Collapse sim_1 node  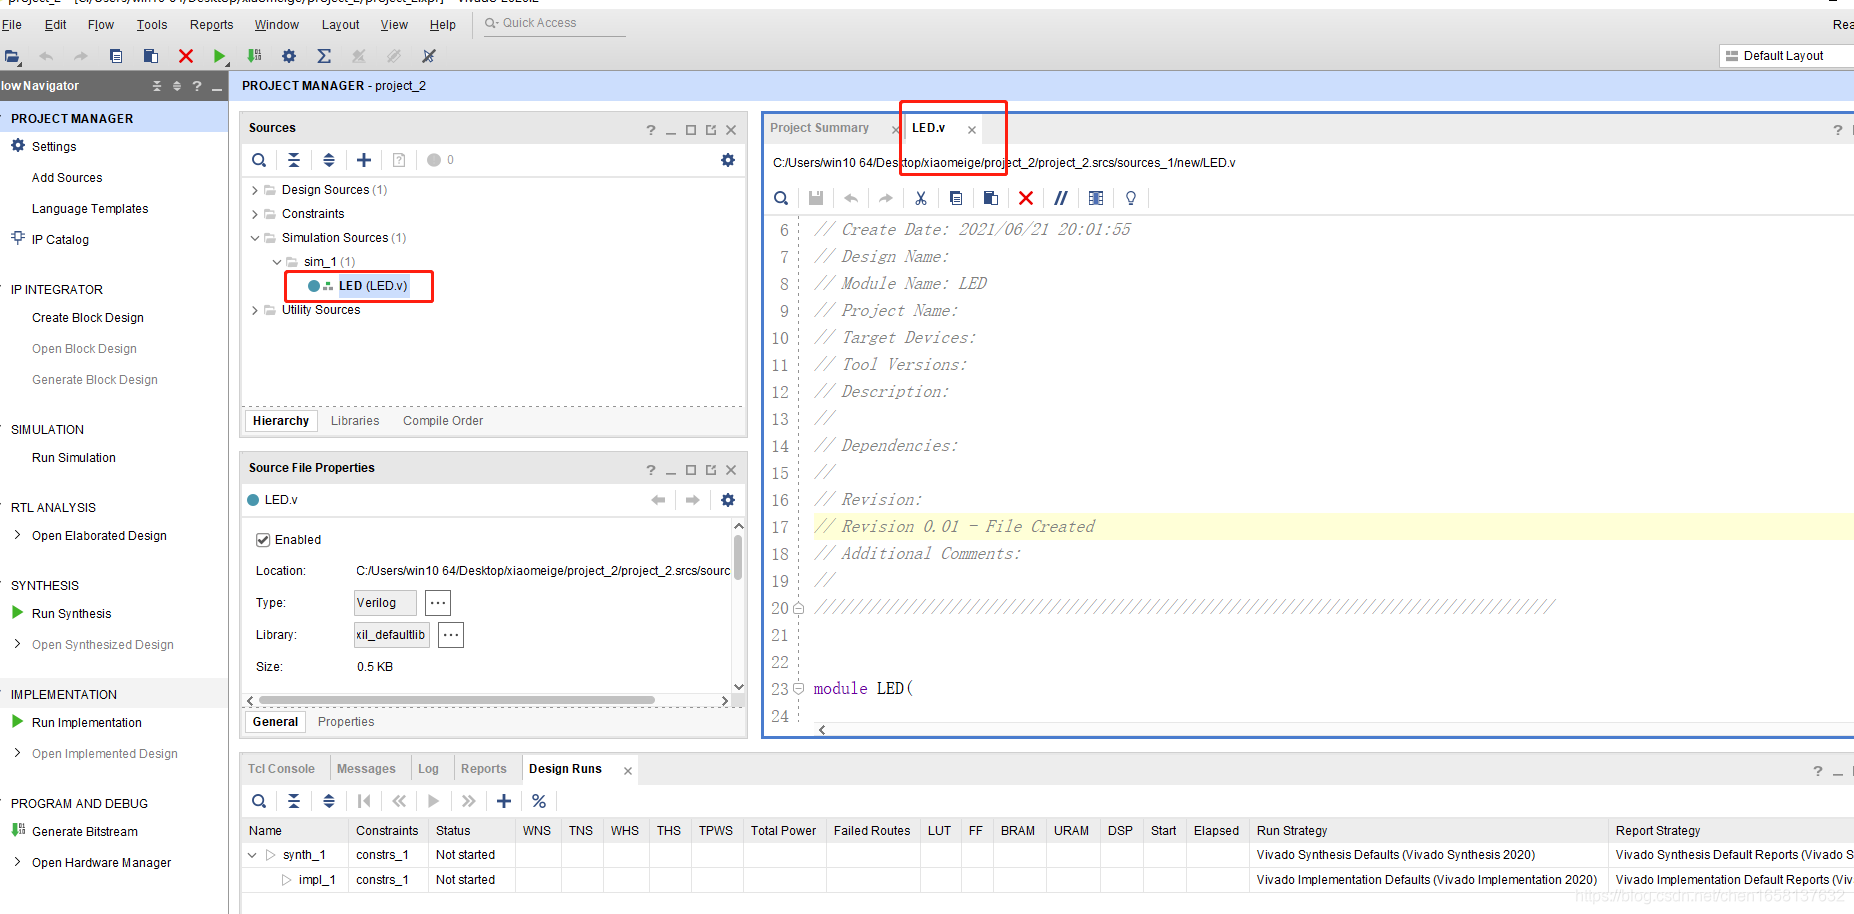pyautogui.click(x=277, y=262)
